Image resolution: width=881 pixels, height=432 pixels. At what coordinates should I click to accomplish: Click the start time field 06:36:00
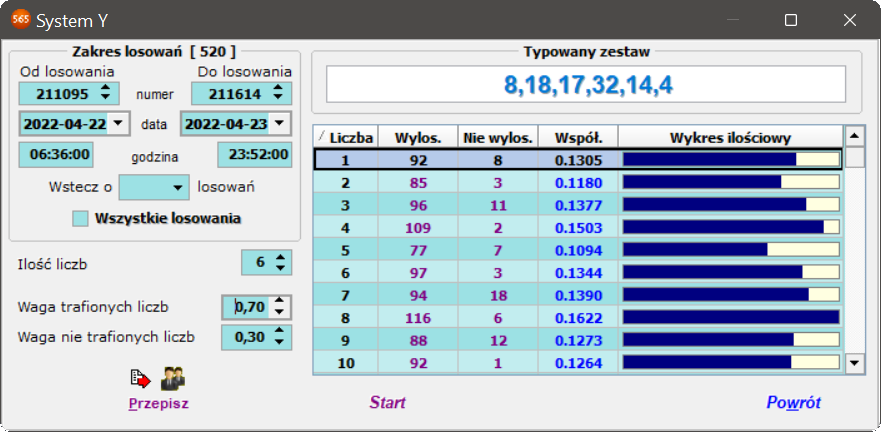56,155
